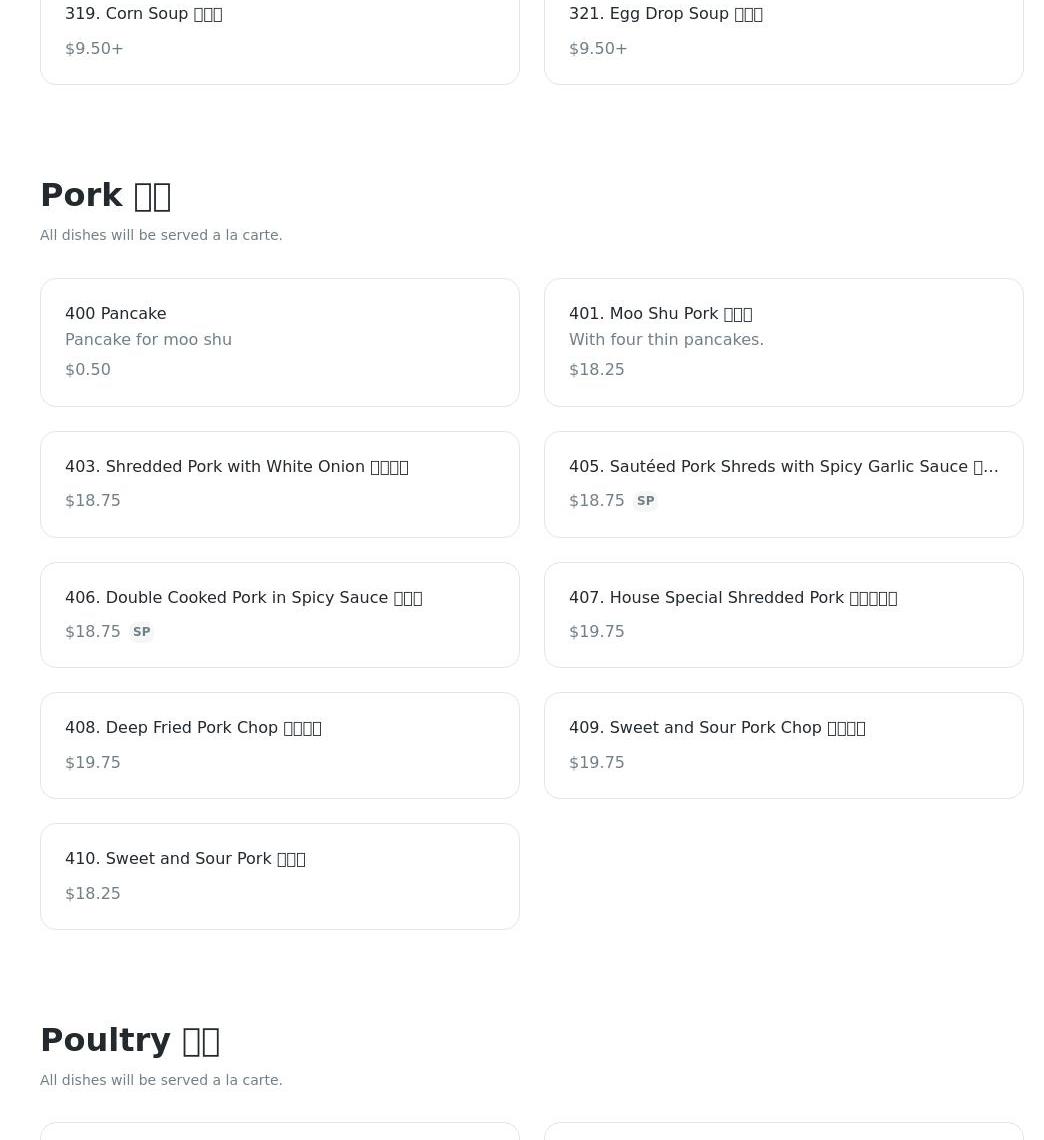Open 406. Double Cooked Pork in Spicy Sauce

click(x=279, y=614)
